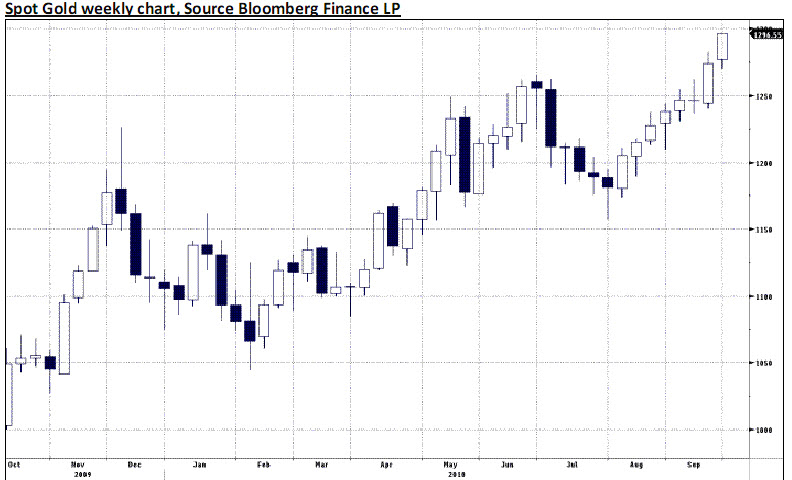Click the Apr month label
This screenshot has width=792, height=480.
pos(386,464)
